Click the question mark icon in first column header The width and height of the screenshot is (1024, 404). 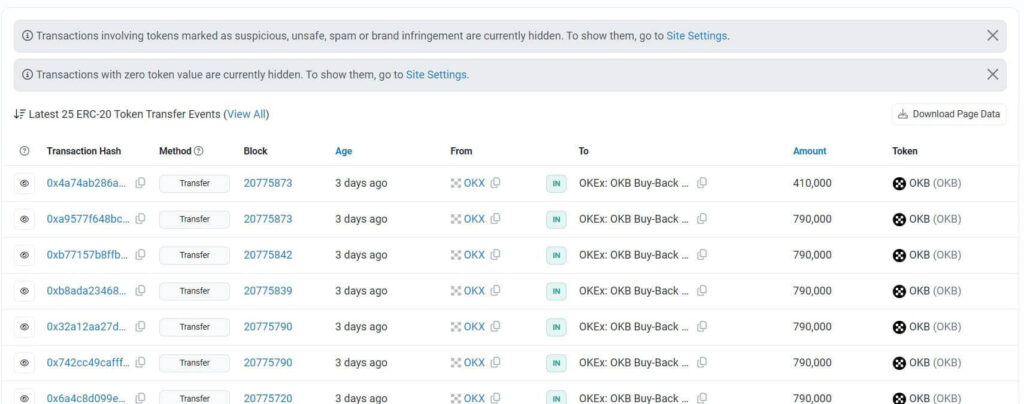[x=25, y=151]
